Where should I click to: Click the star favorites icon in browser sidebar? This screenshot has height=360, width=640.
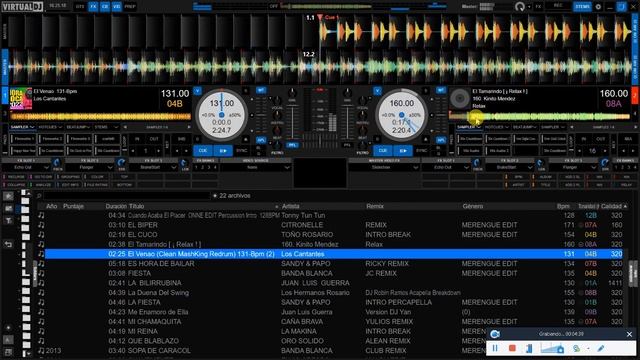pos(8,196)
